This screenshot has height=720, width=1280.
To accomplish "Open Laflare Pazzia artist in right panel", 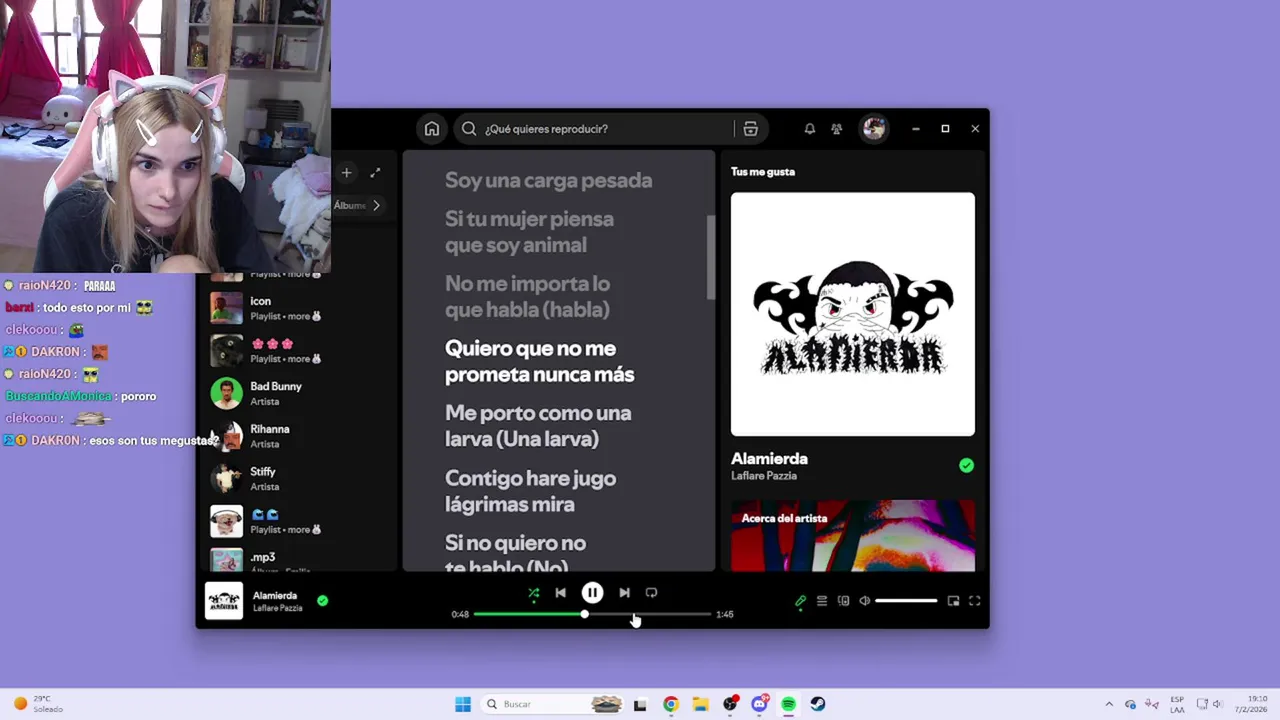I will 764,476.
